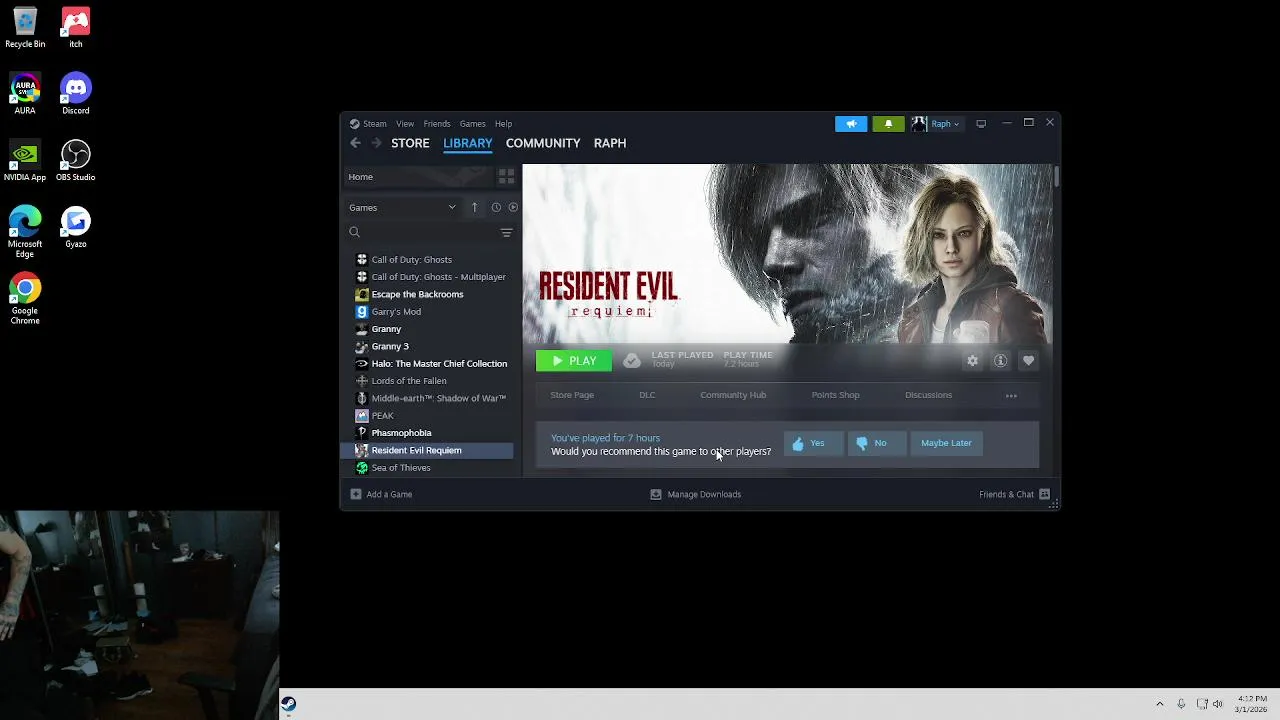Select the Gyazo desktop icon

pyautogui.click(x=75, y=228)
